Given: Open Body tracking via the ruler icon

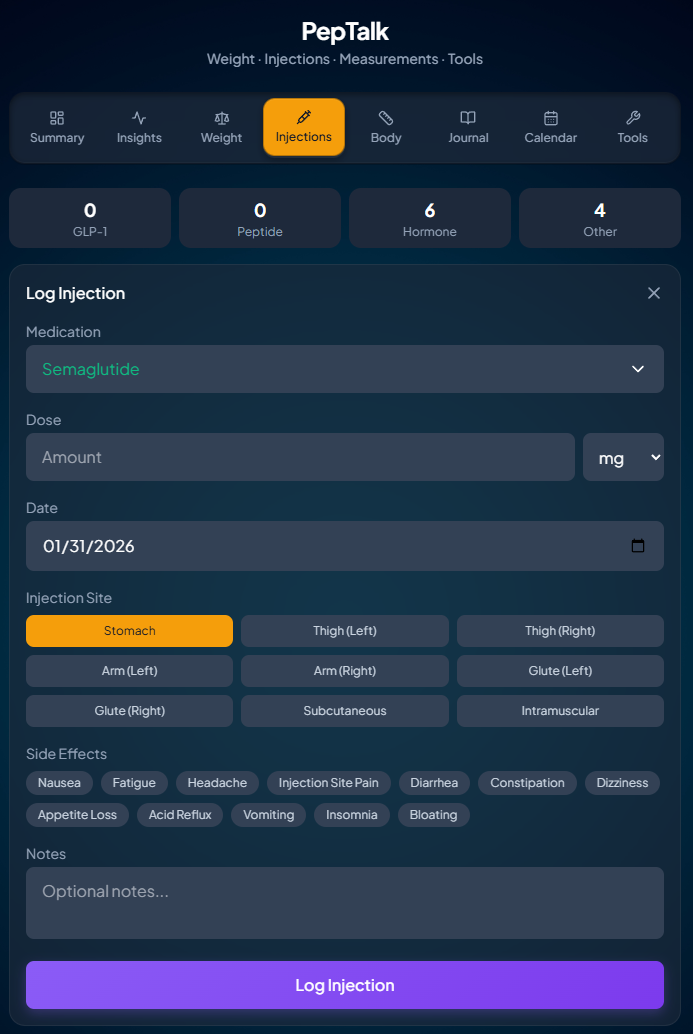Looking at the screenshot, I should tap(385, 116).
